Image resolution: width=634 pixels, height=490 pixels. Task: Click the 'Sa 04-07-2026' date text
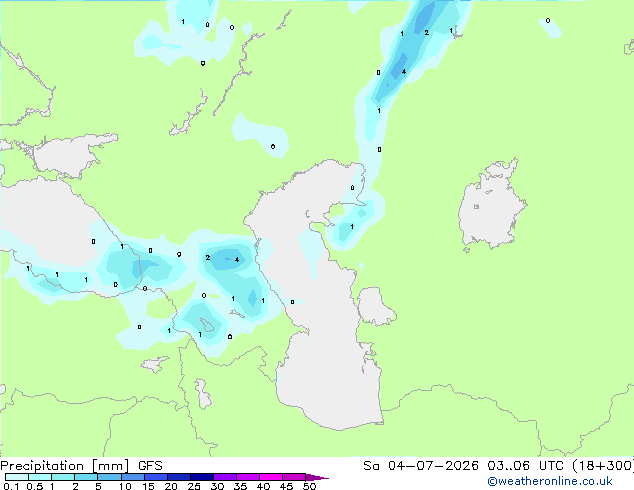421,466
